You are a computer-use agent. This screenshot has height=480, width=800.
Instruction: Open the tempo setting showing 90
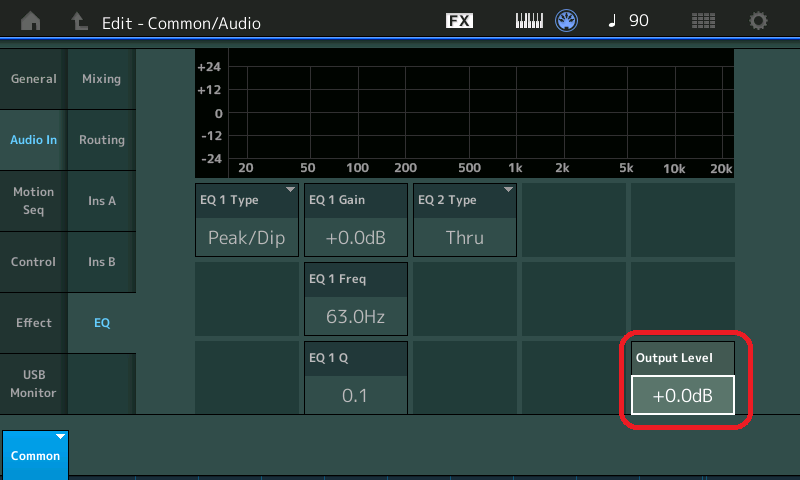629,21
